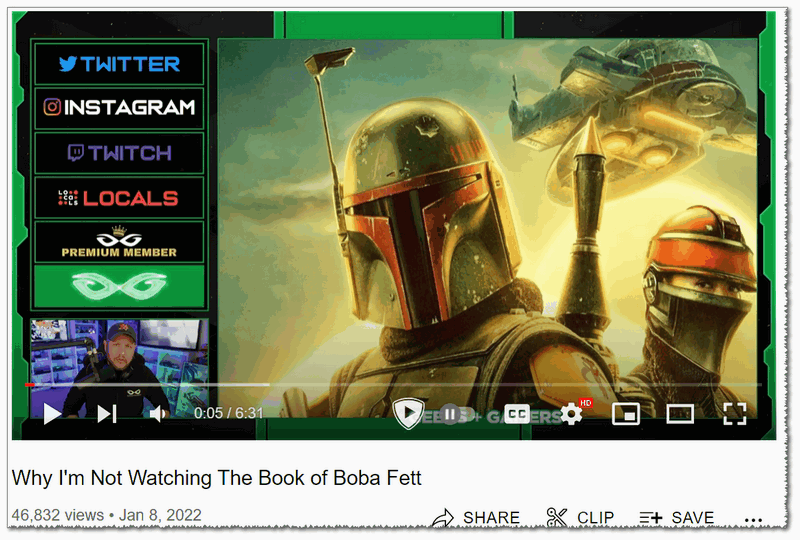800x540 pixels.
Task: Click the 46,832 views count
Action: tap(58, 515)
